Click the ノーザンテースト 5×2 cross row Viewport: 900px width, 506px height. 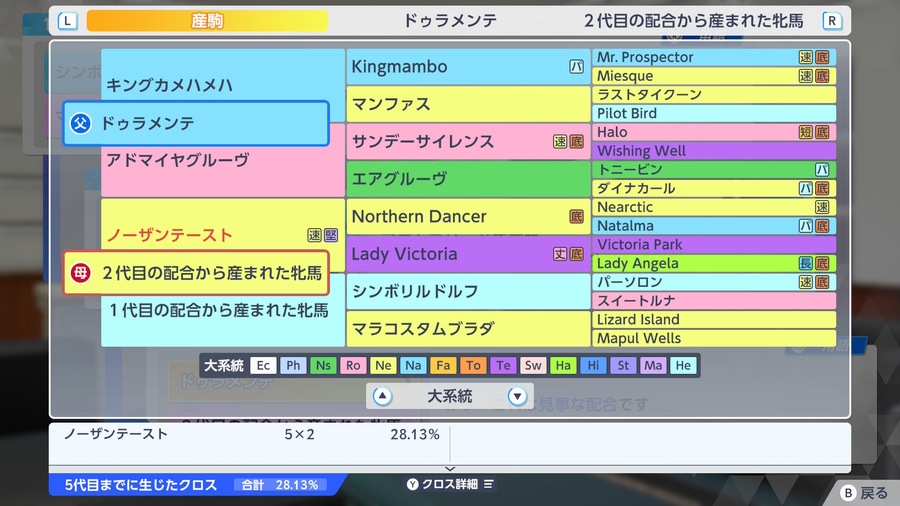tap(249, 434)
